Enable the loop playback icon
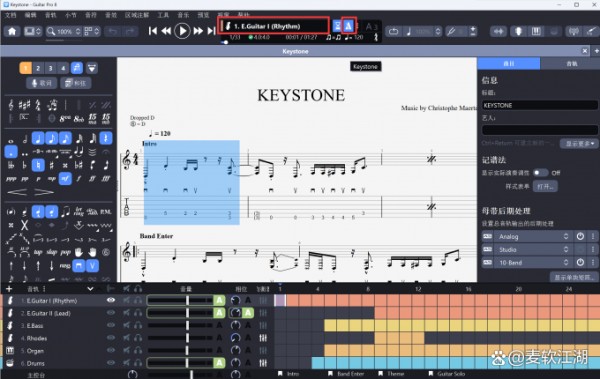600x379 pixels. point(393,31)
